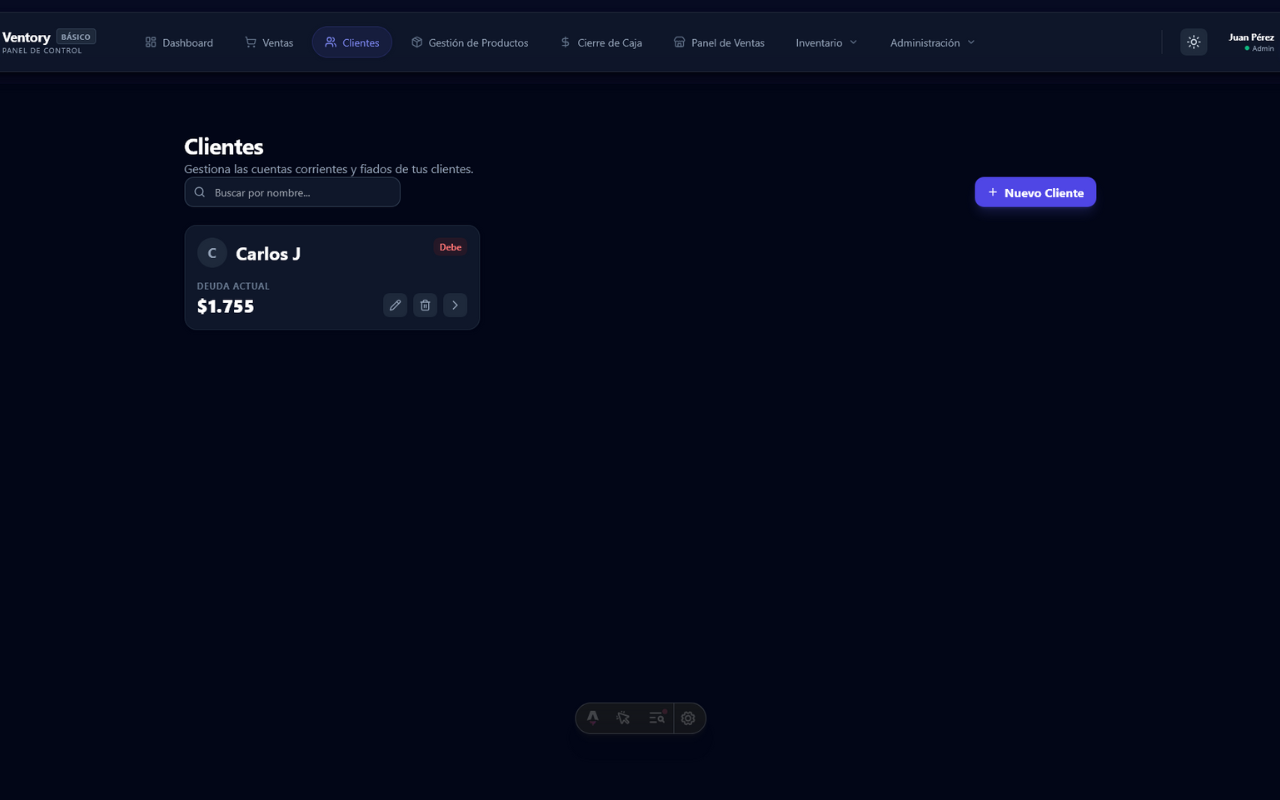Click the Carlos J avatar circle
1280x800 pixels.
click(x=212, y=253)
